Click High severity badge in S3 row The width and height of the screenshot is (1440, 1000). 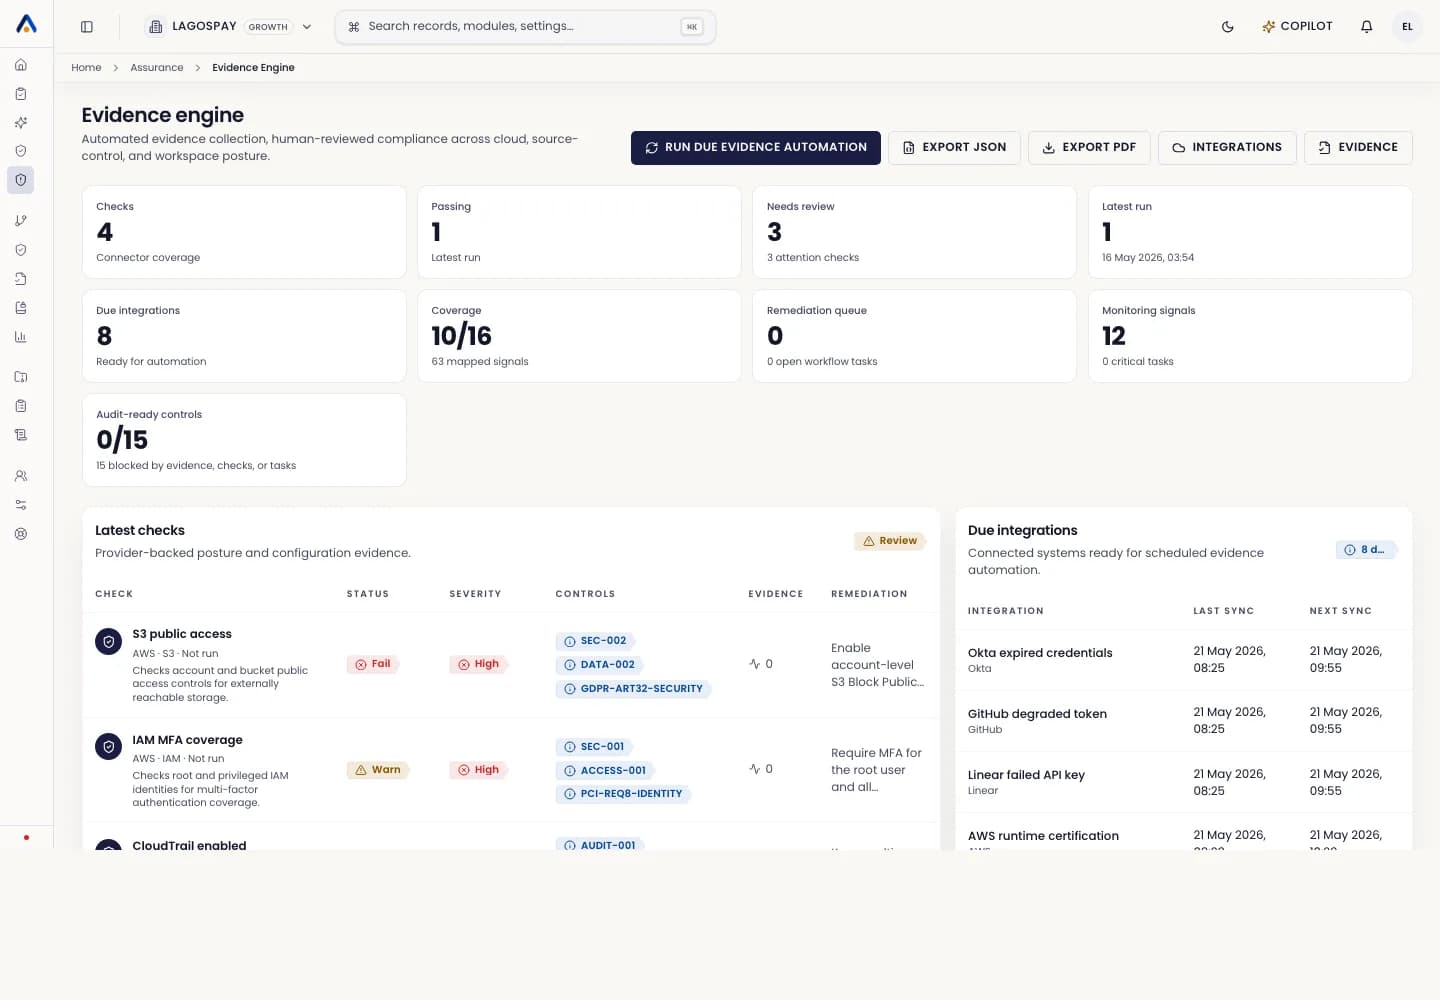point(479,664)
